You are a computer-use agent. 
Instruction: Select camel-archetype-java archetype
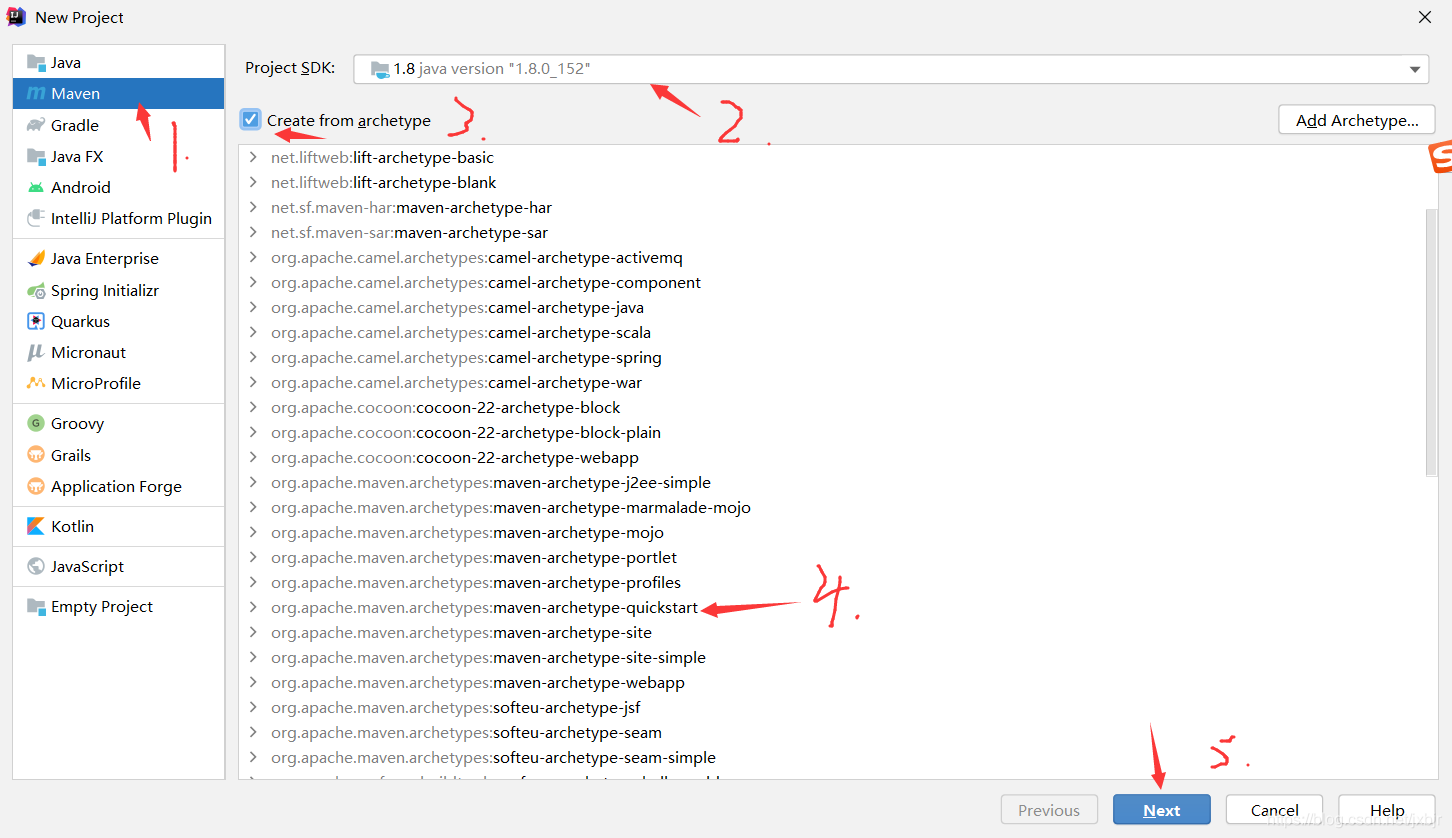click(457, 307)
